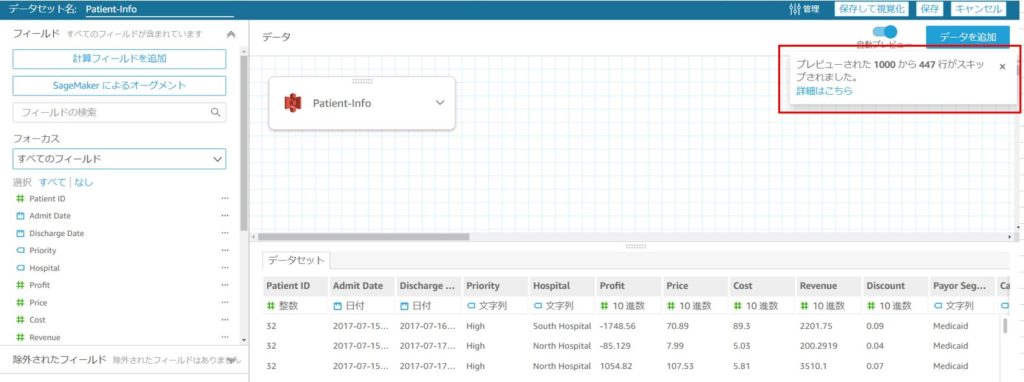The image size is (1024, 382).
Task: Click the Revenue column header
Action: point(828,285)
